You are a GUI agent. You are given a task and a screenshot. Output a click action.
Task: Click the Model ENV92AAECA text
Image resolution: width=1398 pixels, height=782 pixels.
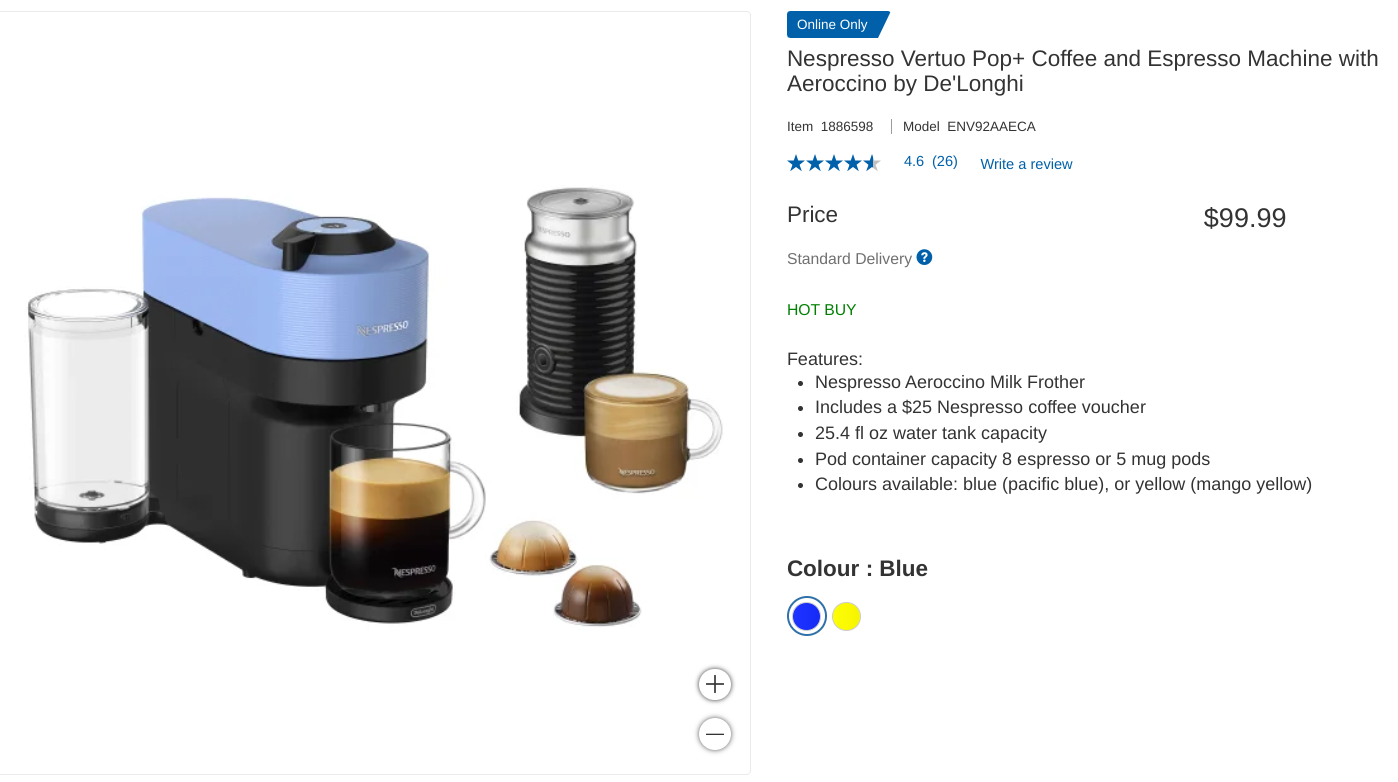(x=969, y=126)
